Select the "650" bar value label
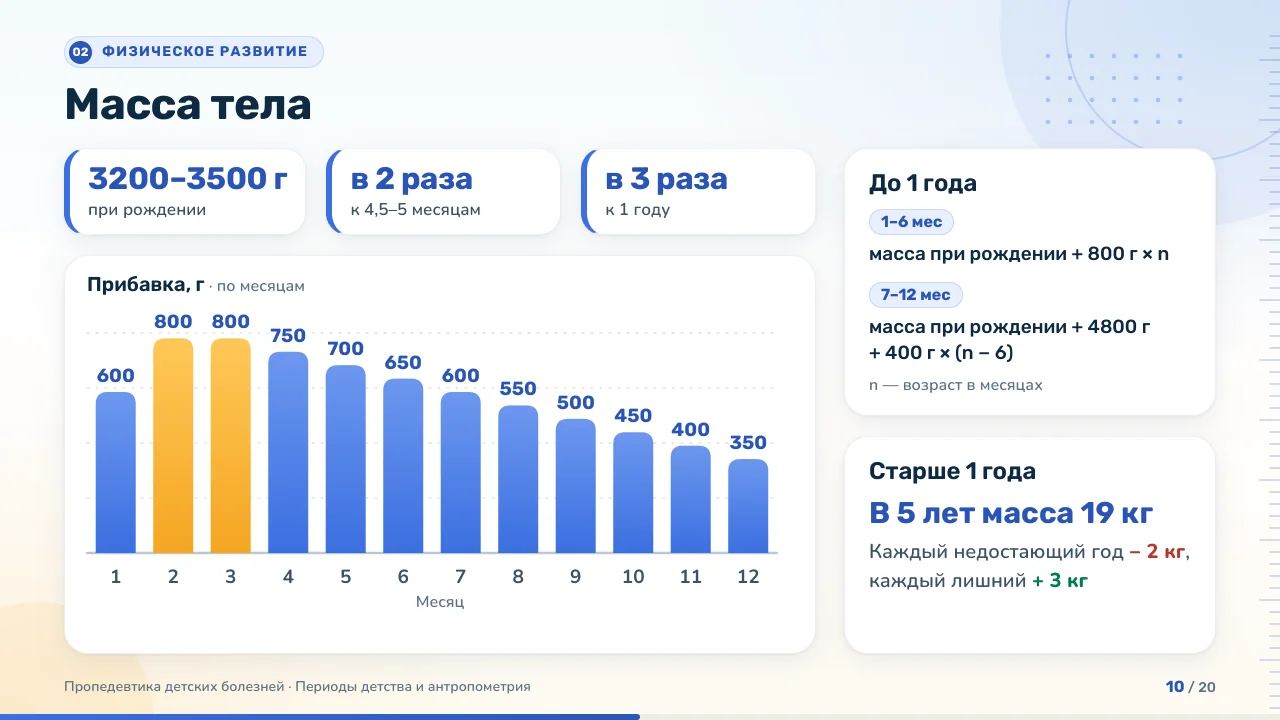Screen dimensions: 1280x720 (403, 362)
